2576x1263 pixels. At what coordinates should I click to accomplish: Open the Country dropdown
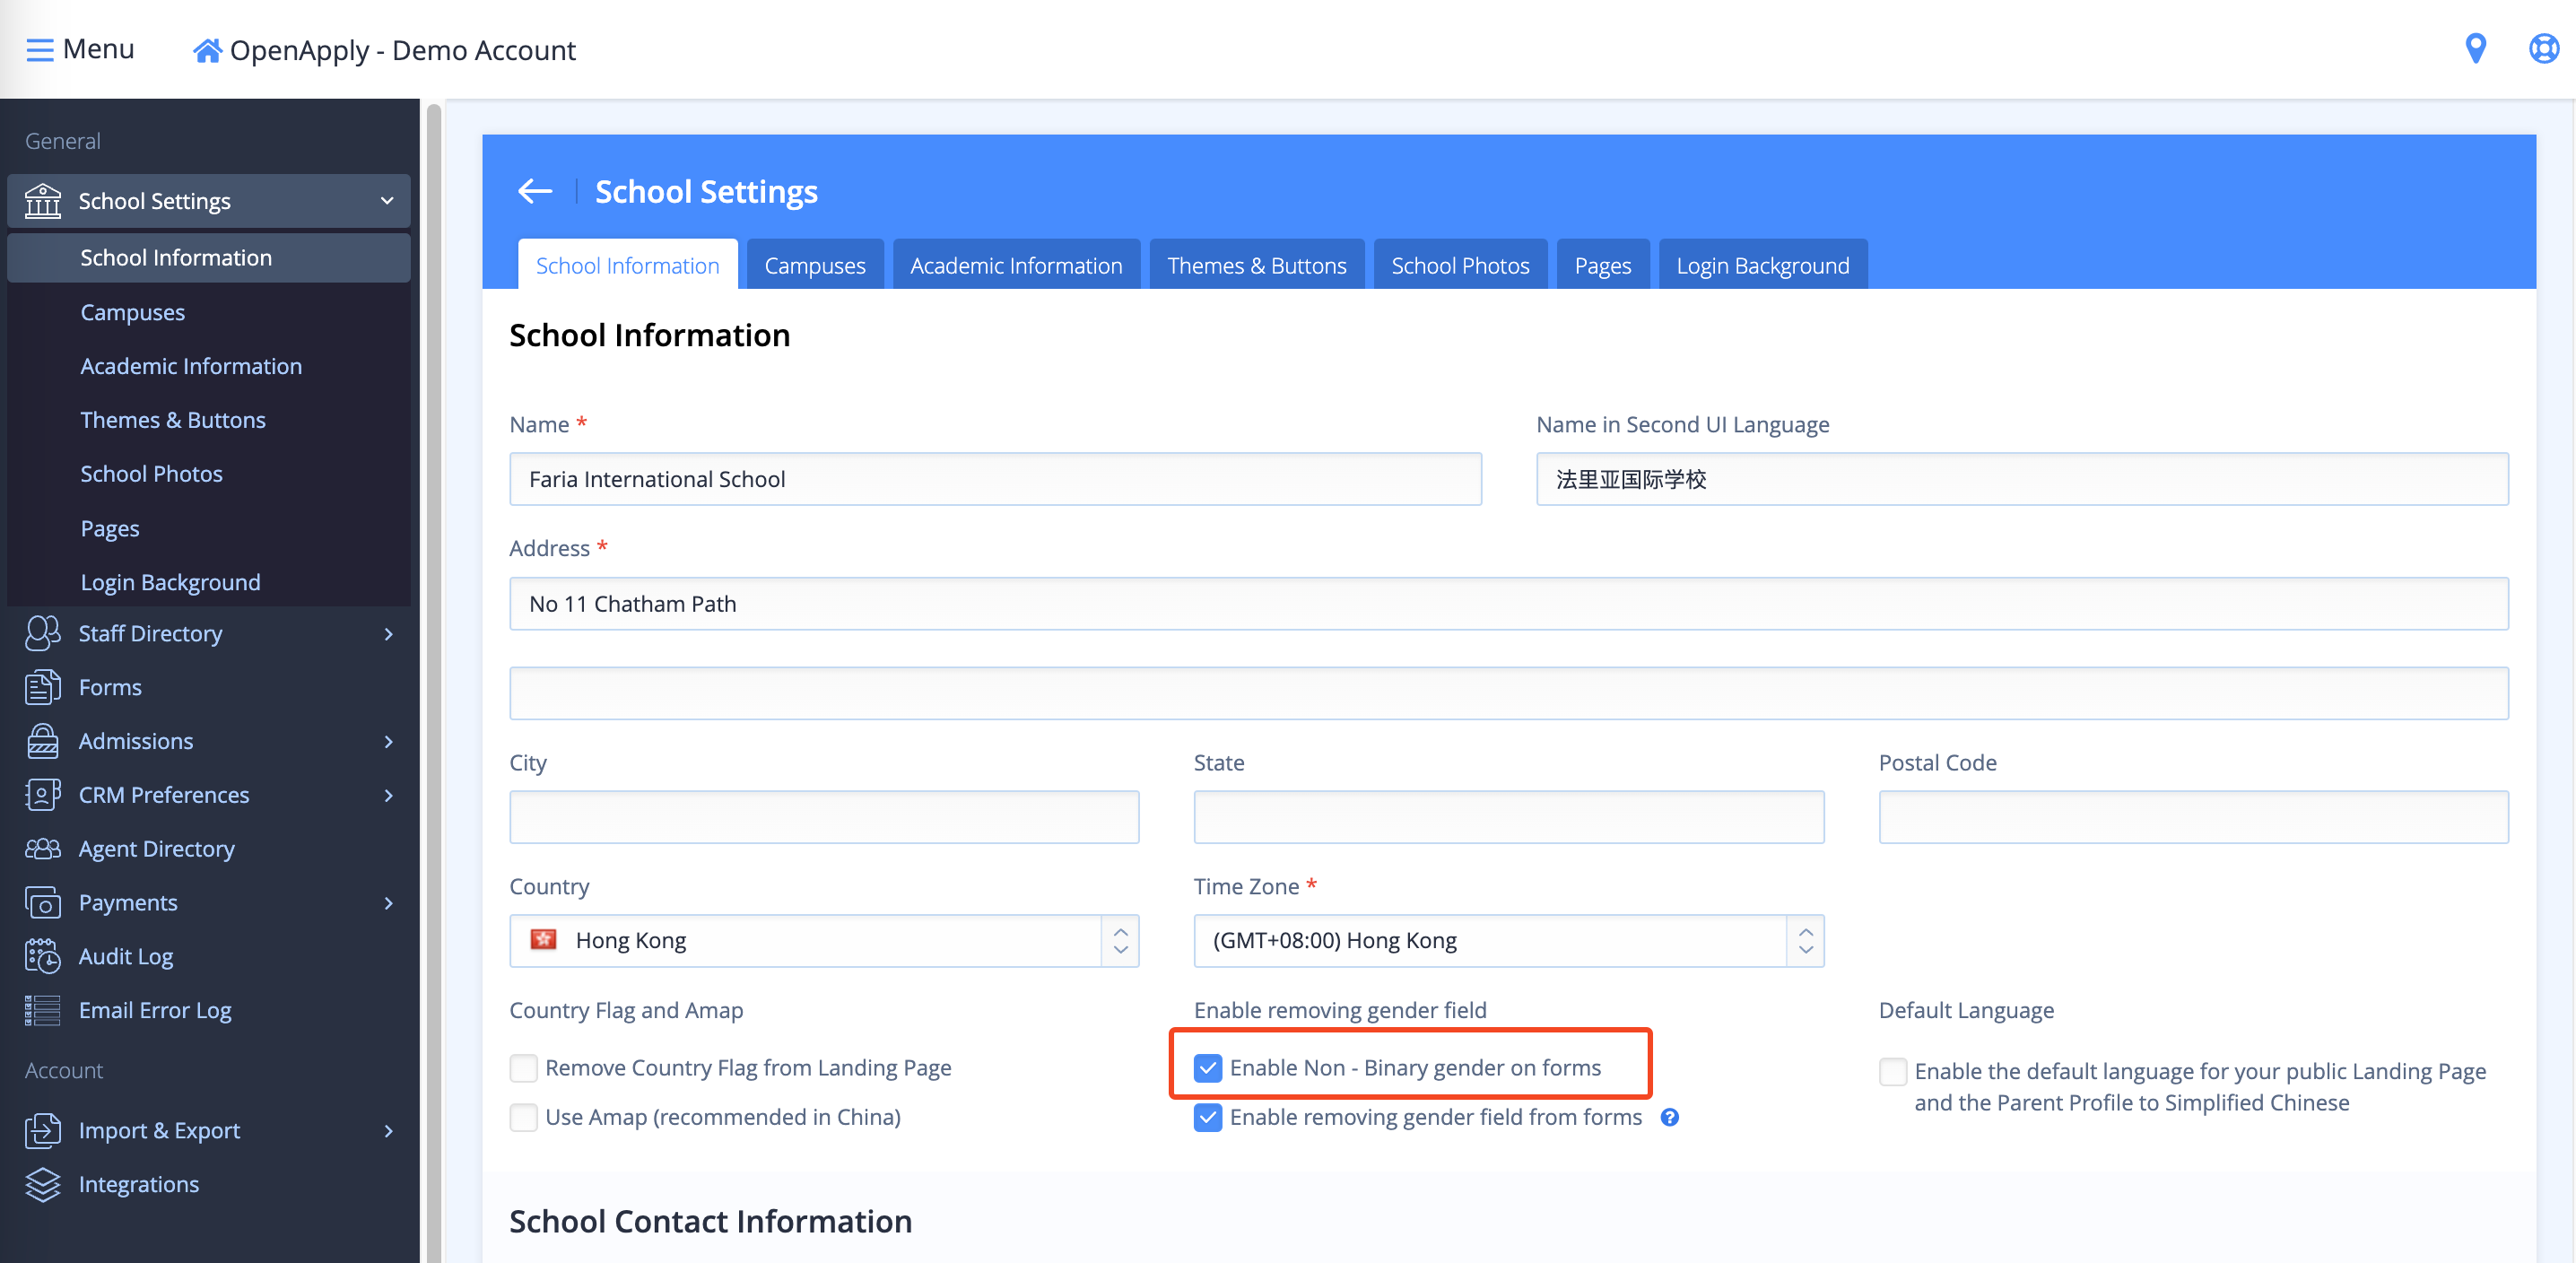coord(824,940)
